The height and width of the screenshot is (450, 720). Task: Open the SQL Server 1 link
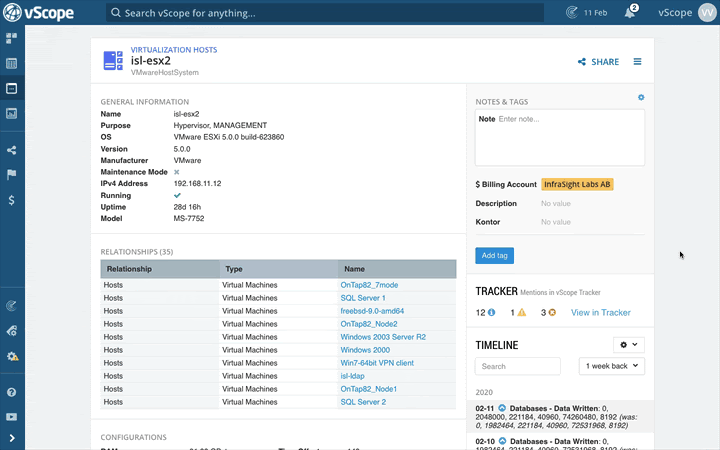[x=363, y=298]
